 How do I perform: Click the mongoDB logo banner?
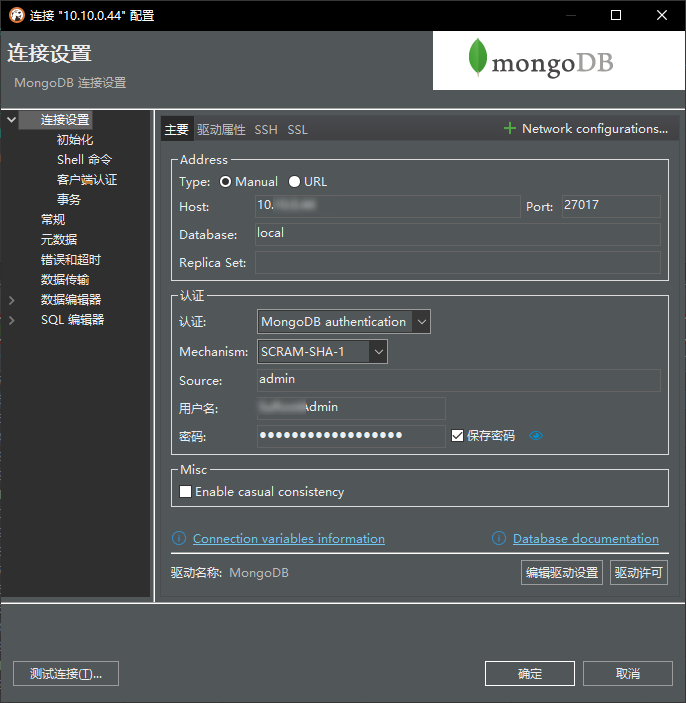click(559, 61)
